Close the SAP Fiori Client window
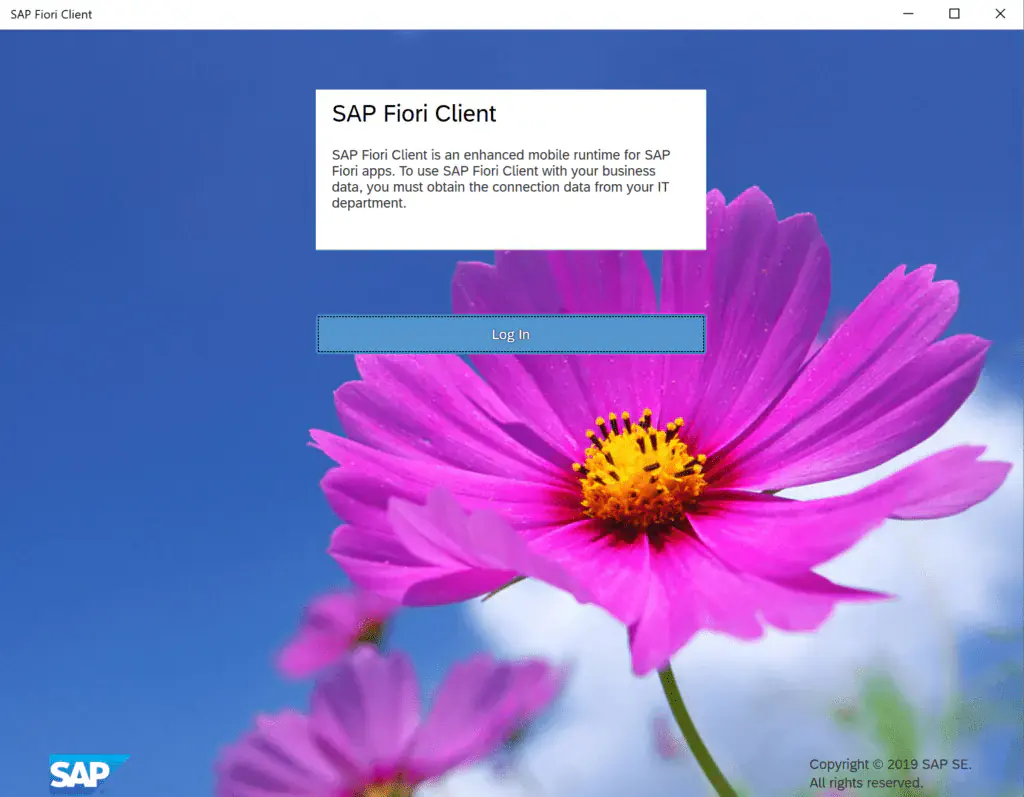The height and width of the screenshot is (797, 1024). click(1000, 14)
